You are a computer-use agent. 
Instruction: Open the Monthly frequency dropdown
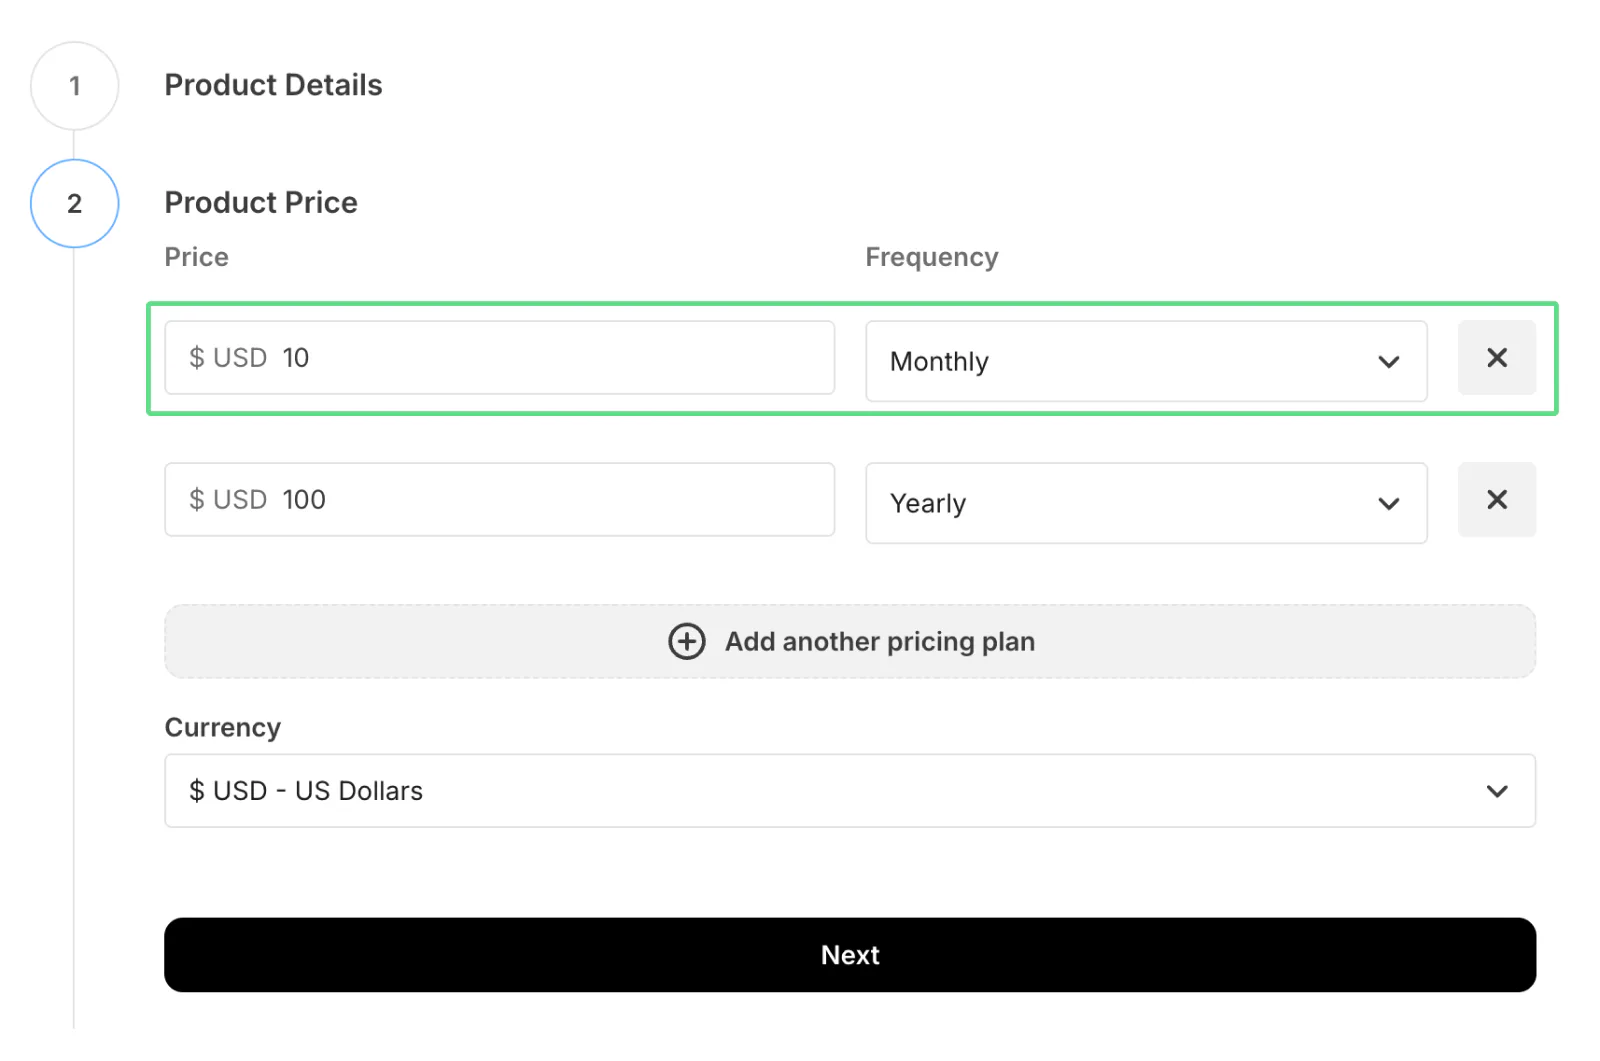(x=1144, y=362)
